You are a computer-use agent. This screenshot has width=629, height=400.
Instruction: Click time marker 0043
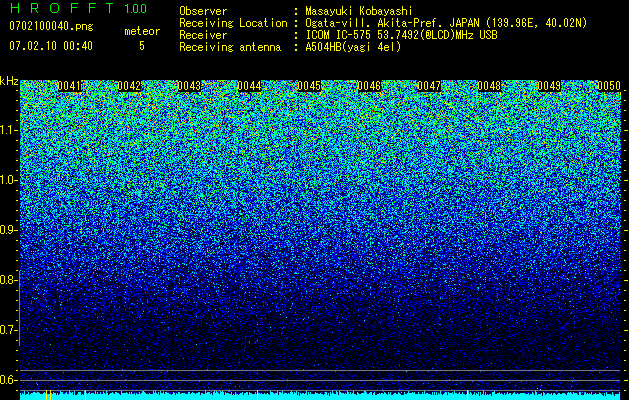tap(189, 86)
